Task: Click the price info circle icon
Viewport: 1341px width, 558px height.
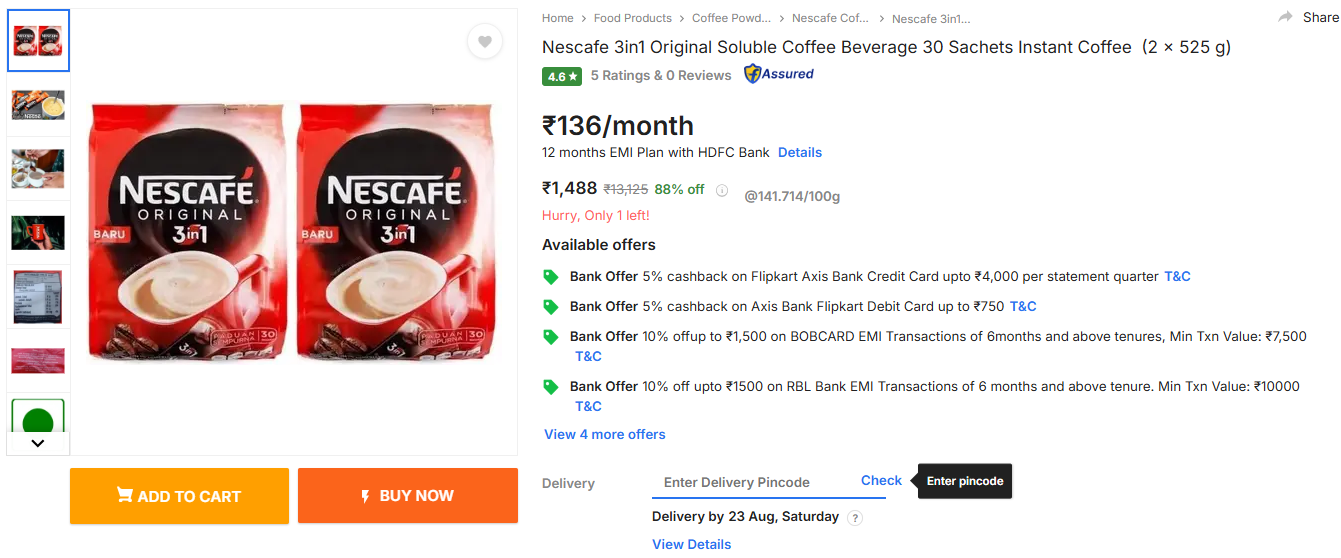Action: pos(722,190)
